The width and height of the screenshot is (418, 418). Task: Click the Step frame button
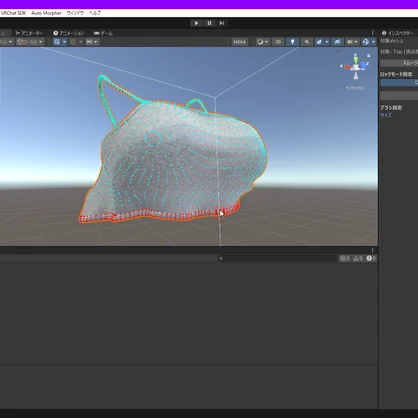point(222,23)
